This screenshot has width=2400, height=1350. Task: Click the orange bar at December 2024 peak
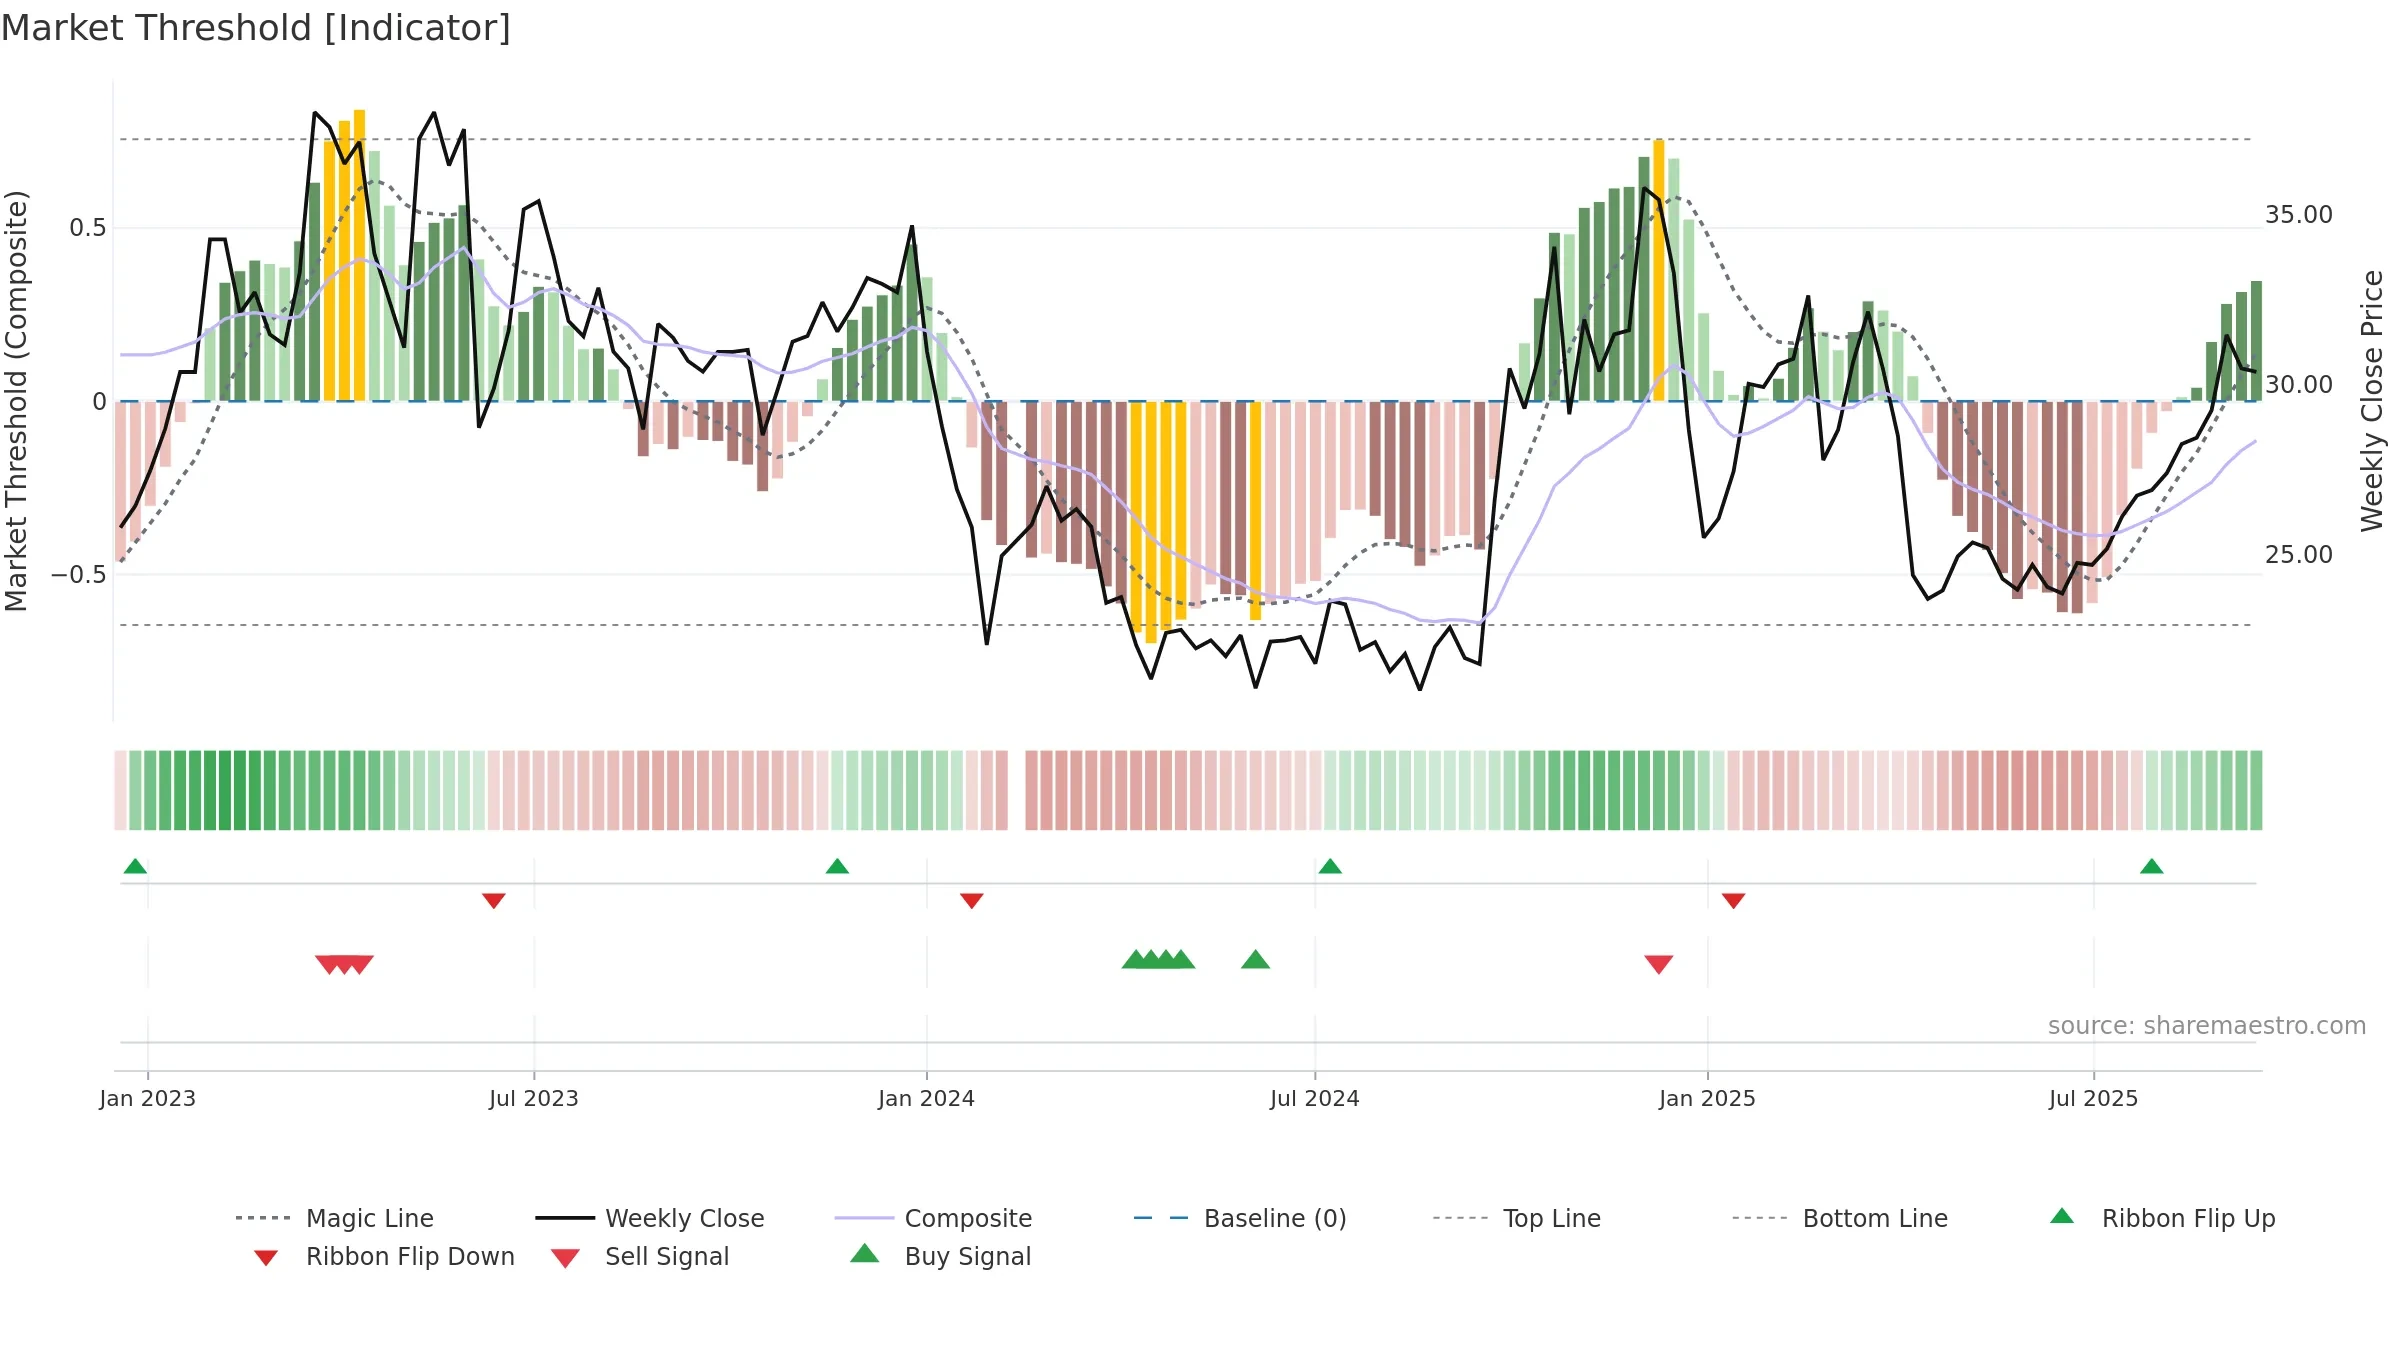[x=1659, y=270]
